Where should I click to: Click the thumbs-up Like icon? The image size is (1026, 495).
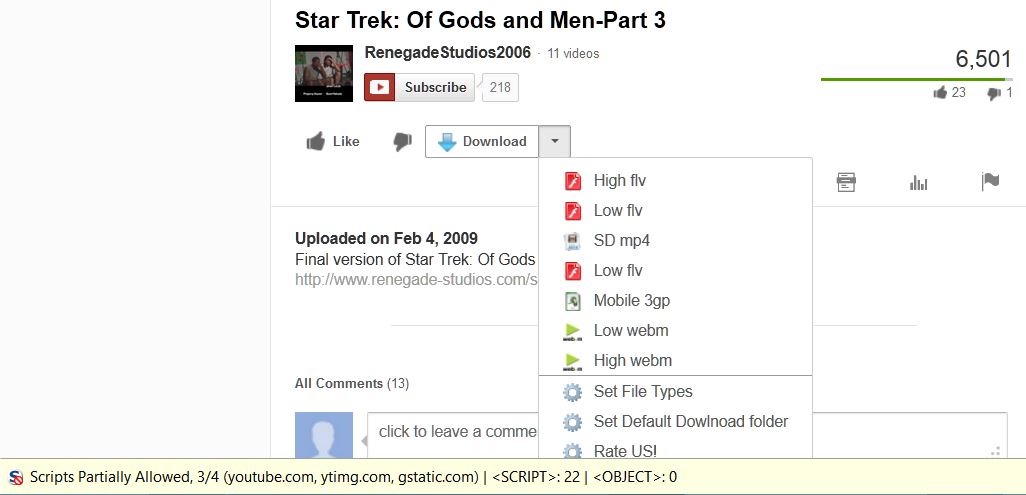pyautogui.click(x=316, y=141)
